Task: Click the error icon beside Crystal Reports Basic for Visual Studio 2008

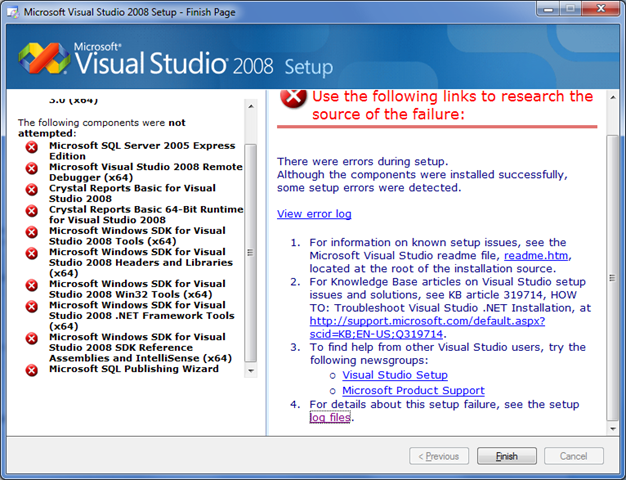Action: click(x=32, y=190)
